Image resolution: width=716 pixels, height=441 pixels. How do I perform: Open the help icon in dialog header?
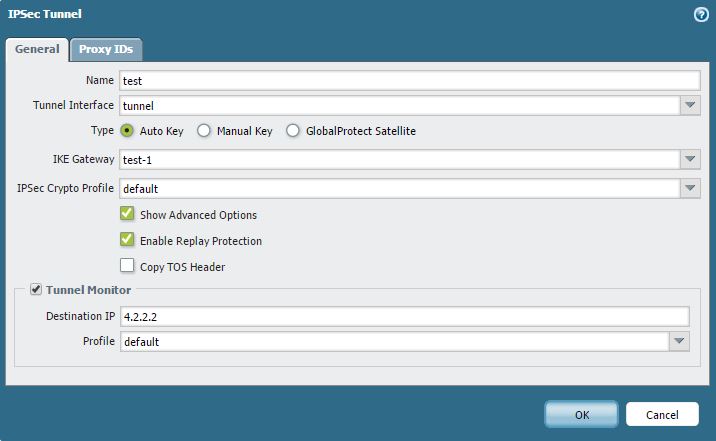[x=701, y=15]
